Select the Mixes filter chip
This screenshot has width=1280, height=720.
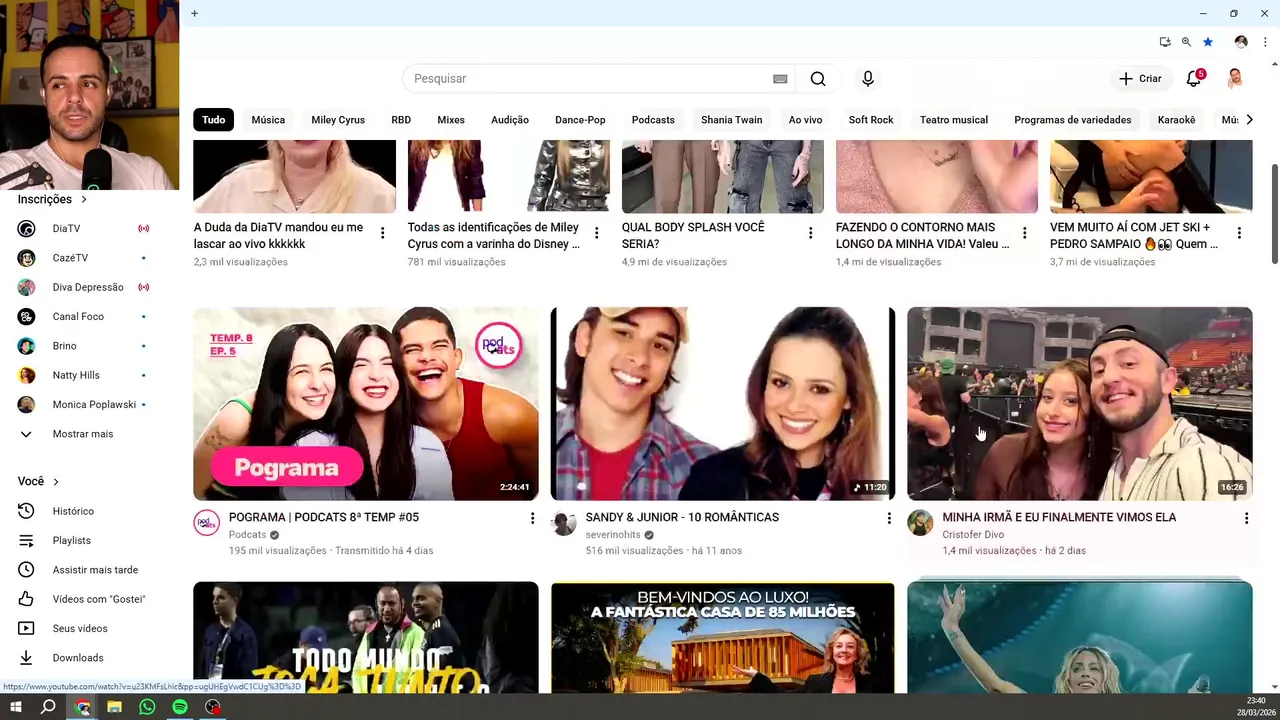coord(451,120)
